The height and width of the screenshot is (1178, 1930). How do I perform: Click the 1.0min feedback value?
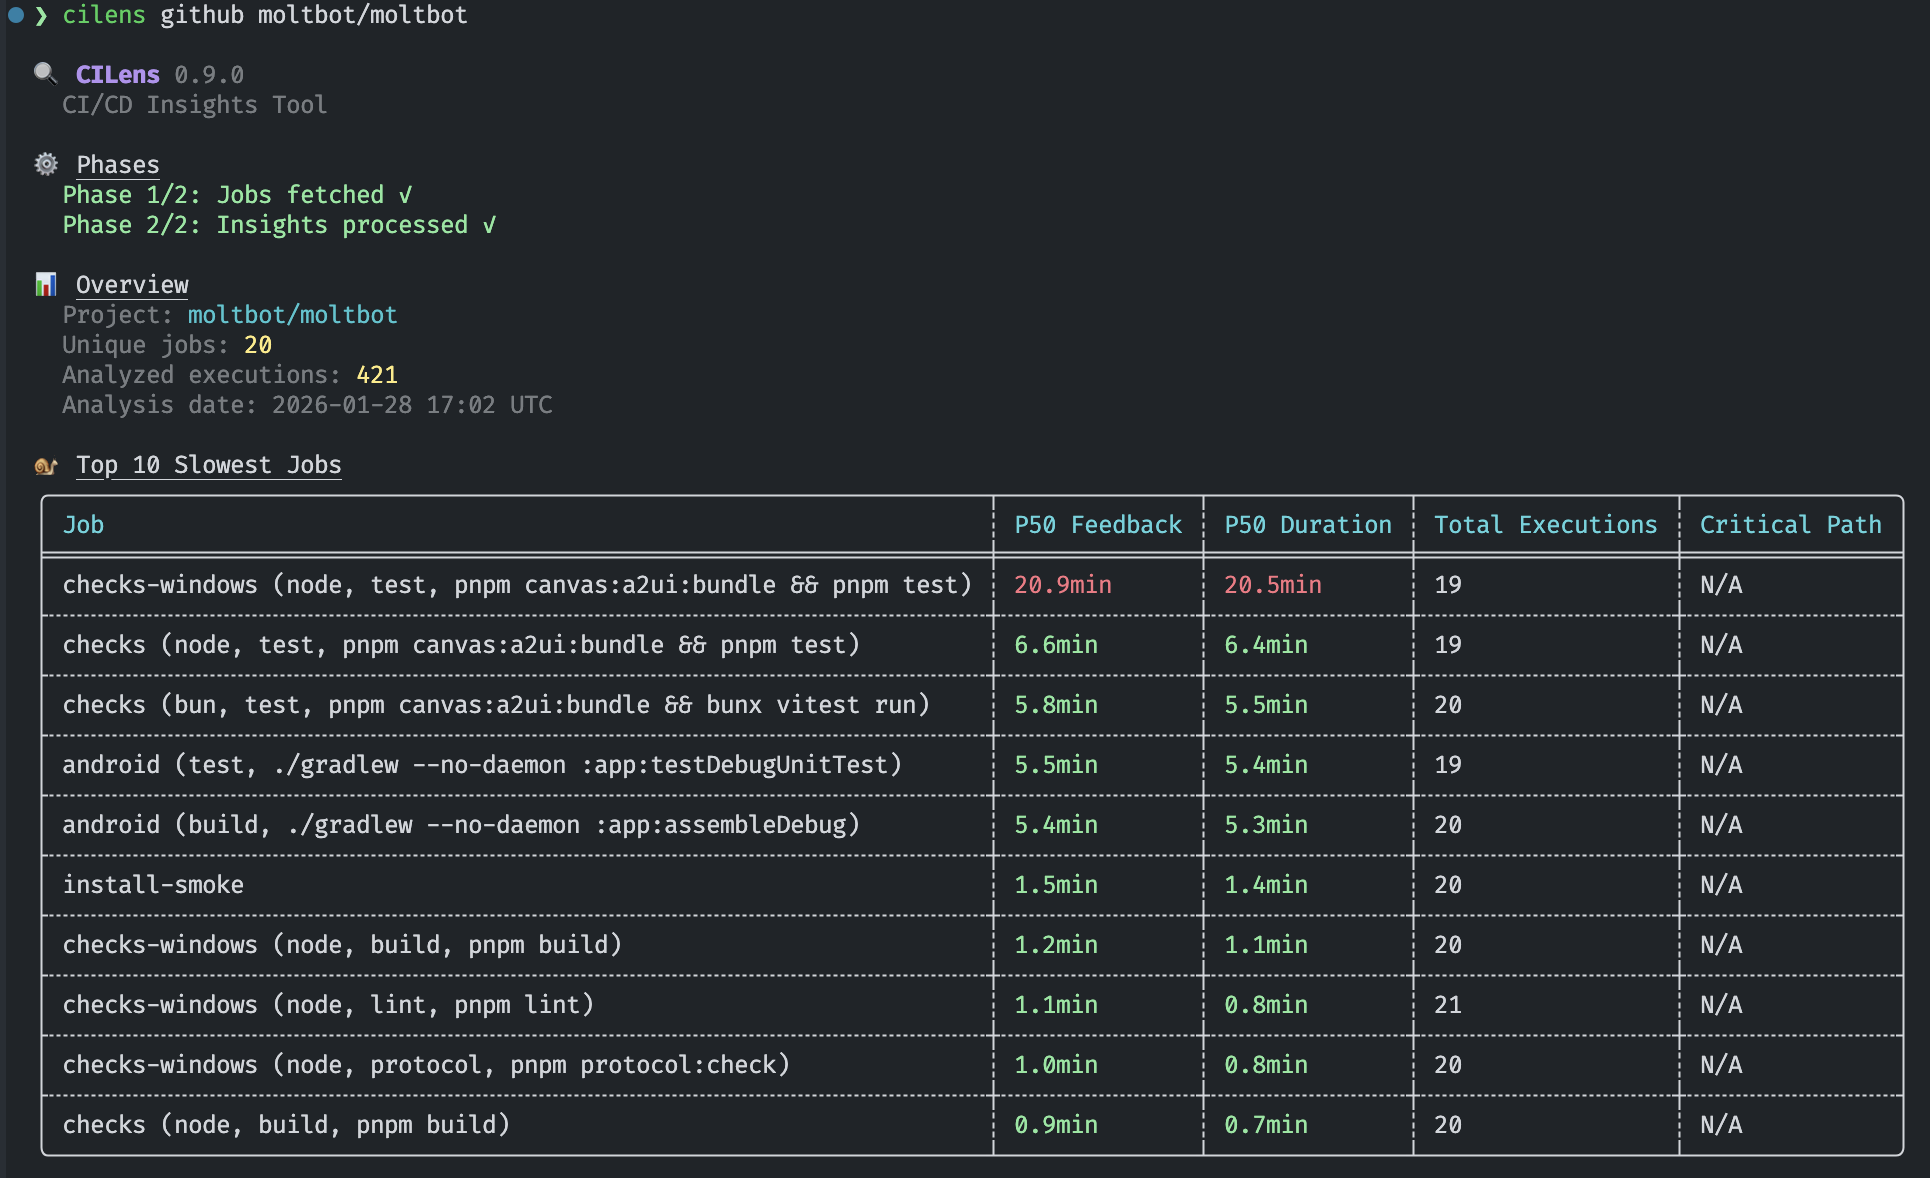pos(1056,1065)
